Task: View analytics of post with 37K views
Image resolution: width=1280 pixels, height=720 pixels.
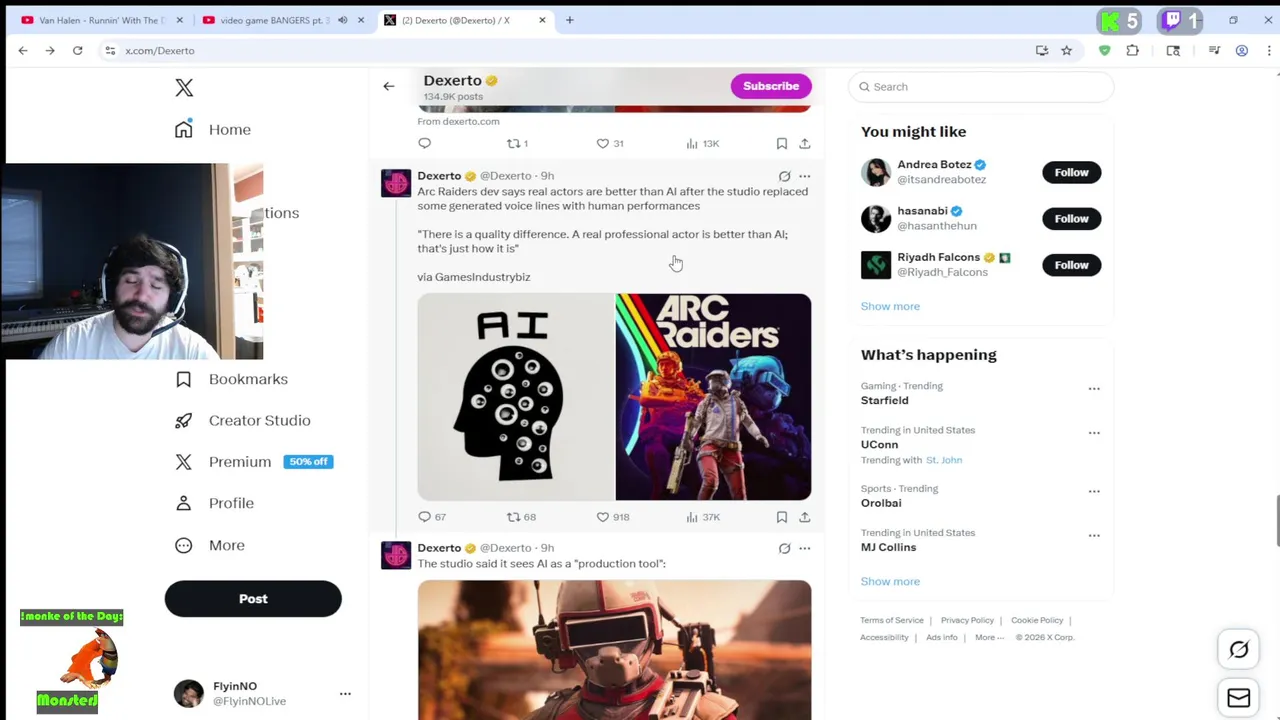Action: (703, 517)
